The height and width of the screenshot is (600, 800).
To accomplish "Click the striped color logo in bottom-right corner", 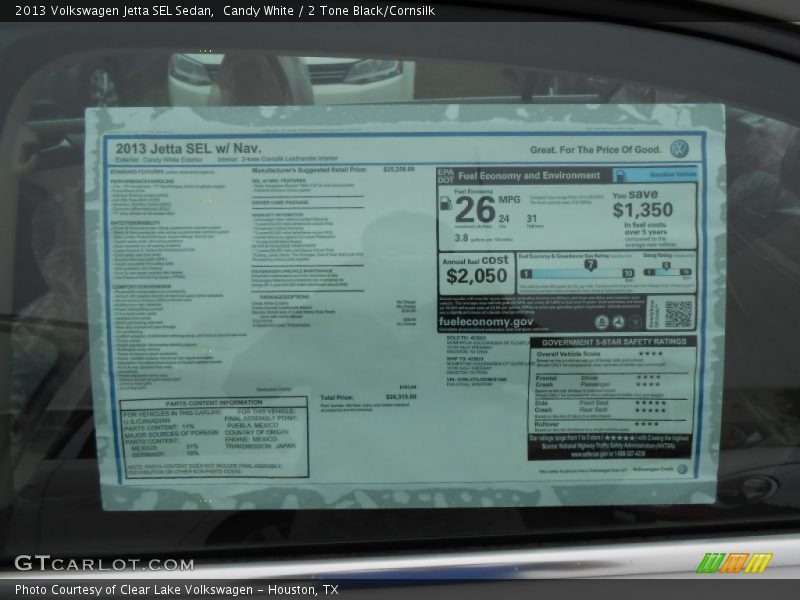I will (x=734, y=563).
